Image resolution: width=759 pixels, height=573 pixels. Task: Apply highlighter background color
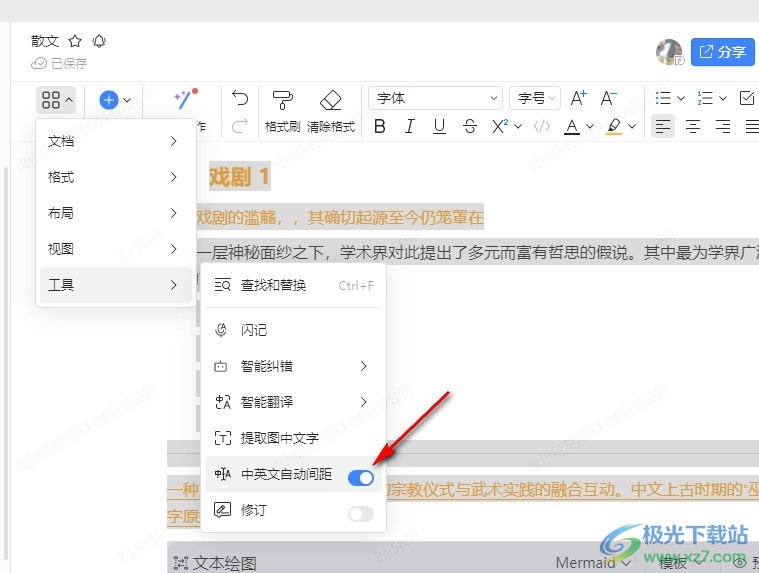614,127
